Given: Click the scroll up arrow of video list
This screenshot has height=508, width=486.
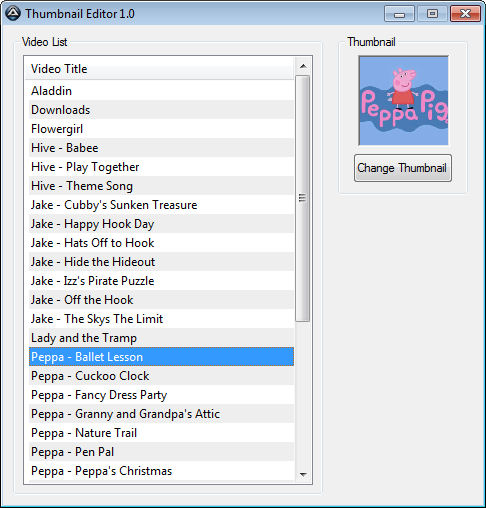Looking at the screenshot, I should click(x=303, y=66).
